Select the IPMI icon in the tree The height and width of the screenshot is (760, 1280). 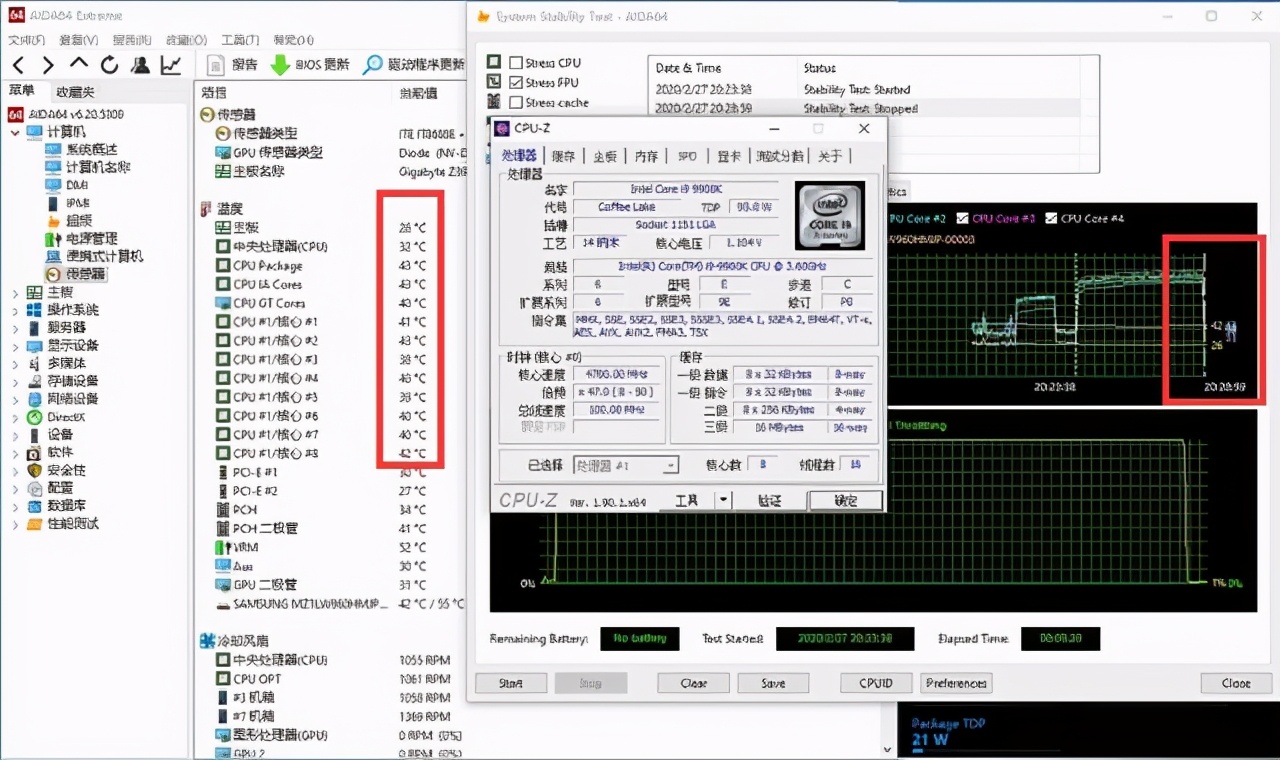[x=52, y=203]
